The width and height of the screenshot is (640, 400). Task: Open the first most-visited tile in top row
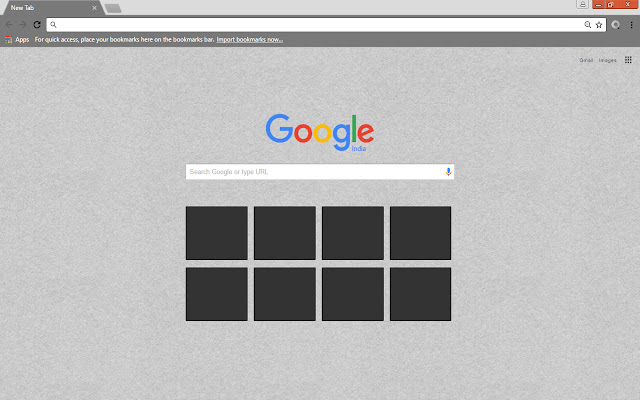pos(217,233)
